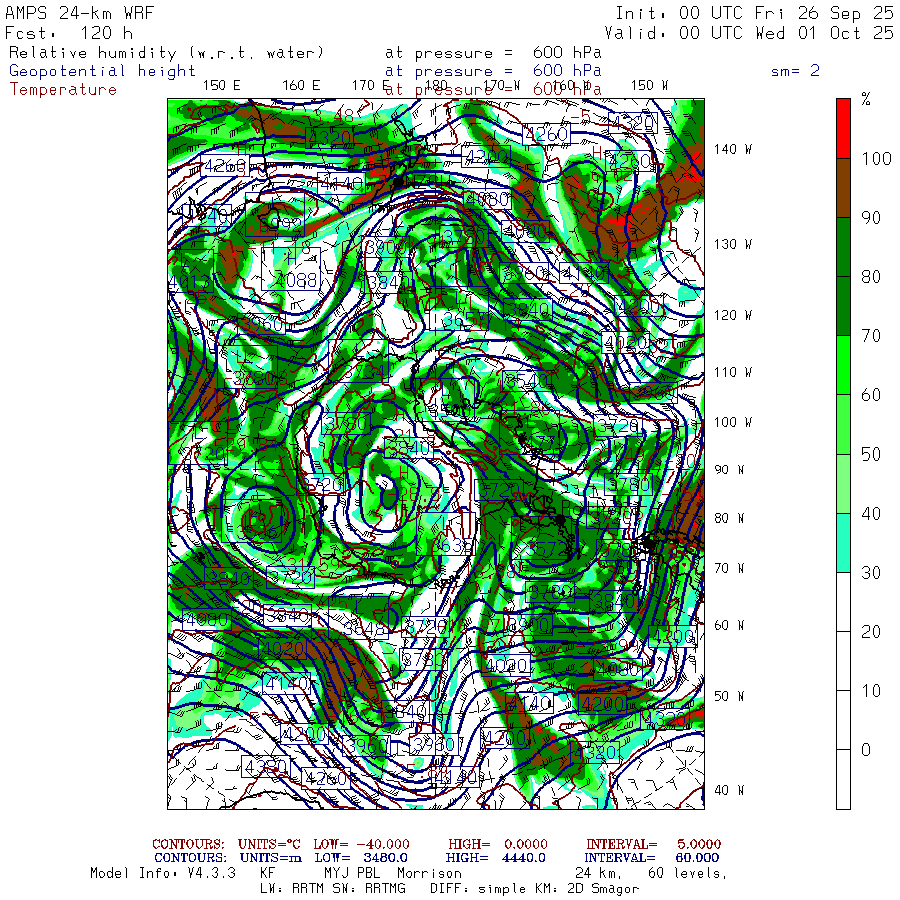Click the red swatch atop the humidity colorbar

pyautogui.click(x=843, y=127)
